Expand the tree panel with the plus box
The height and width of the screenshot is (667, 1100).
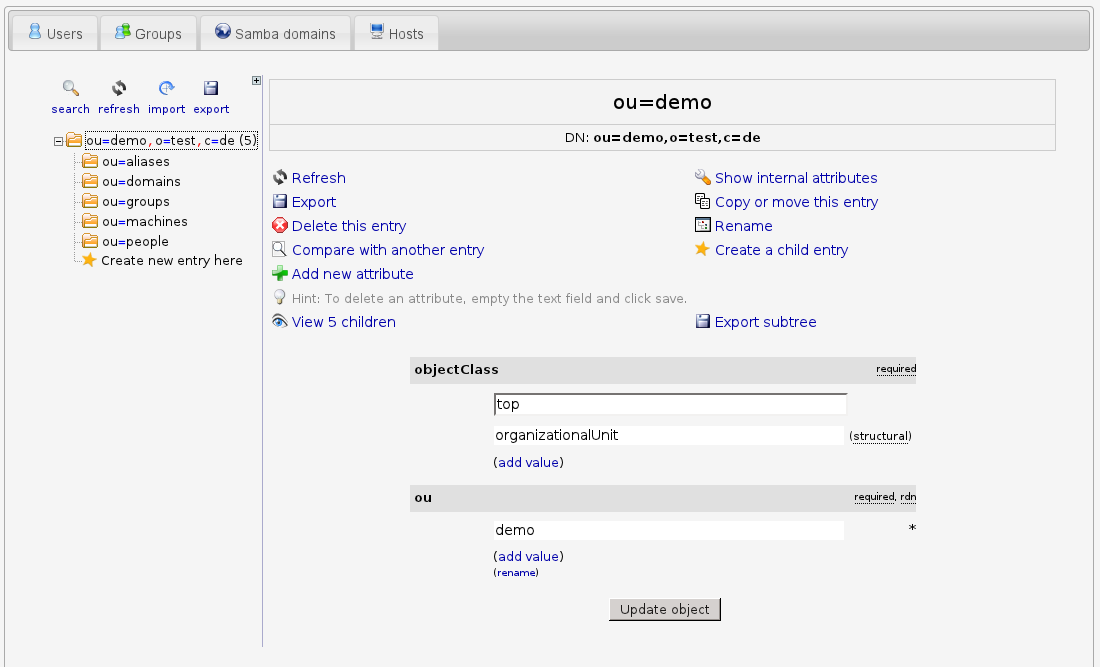click(257, 81)
